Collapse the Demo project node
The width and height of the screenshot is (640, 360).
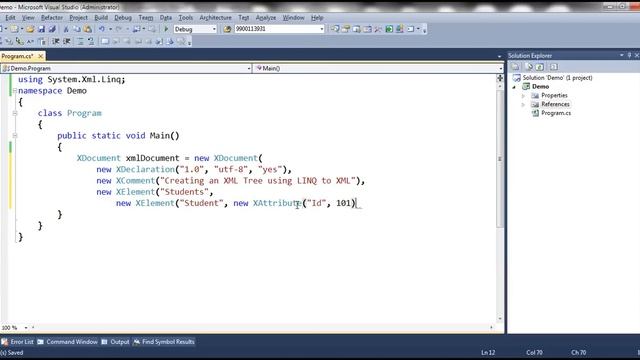point(514,87)
